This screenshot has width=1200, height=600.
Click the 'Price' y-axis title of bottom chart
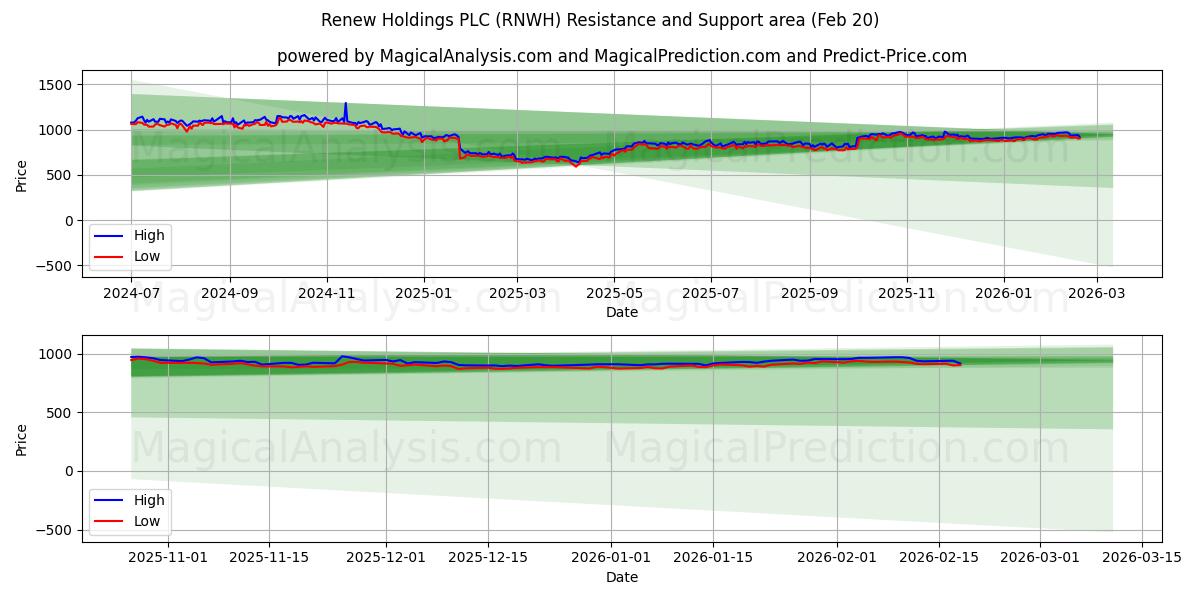pos(22,439)
